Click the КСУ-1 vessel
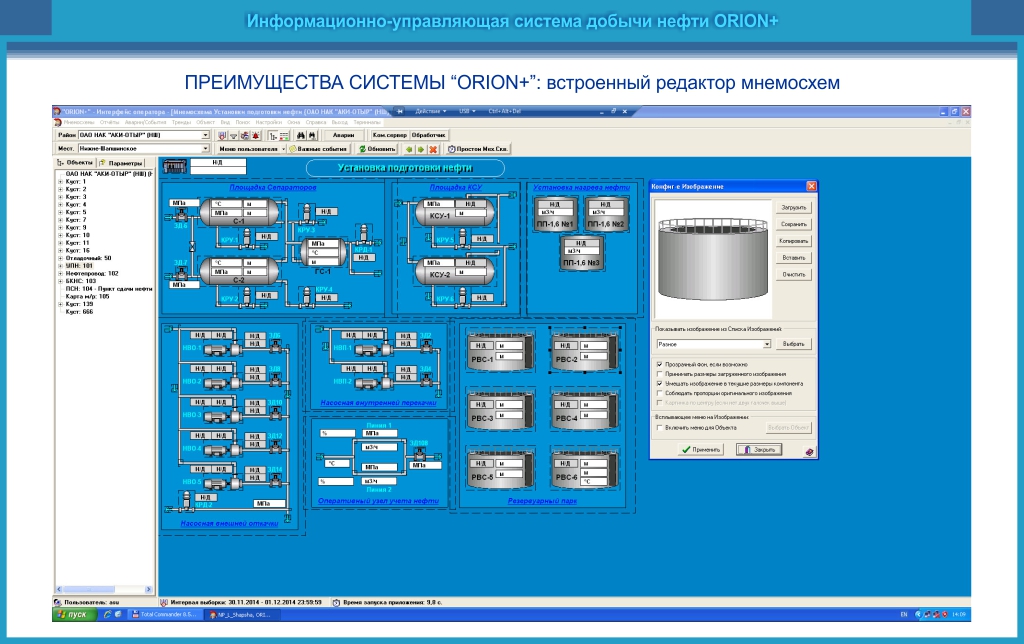 click(x=455, y=212)
